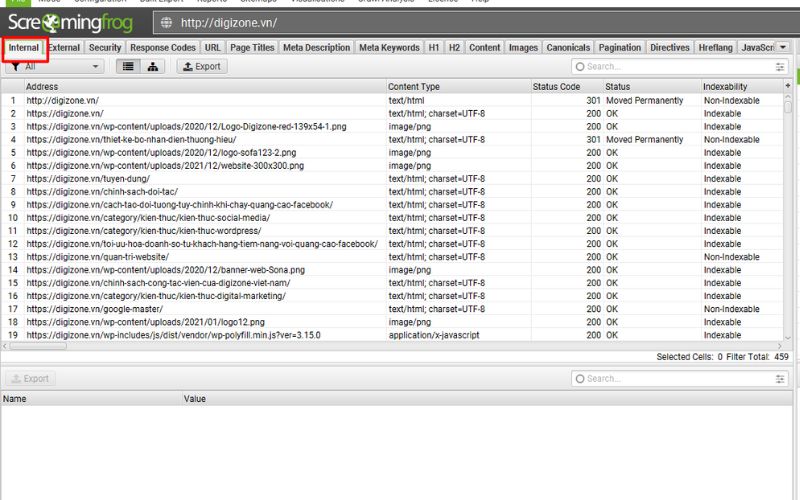Sort by the Status Code column header
This screenshot has width=800, height=500.
pyautogui.click(x=567, y=86)
